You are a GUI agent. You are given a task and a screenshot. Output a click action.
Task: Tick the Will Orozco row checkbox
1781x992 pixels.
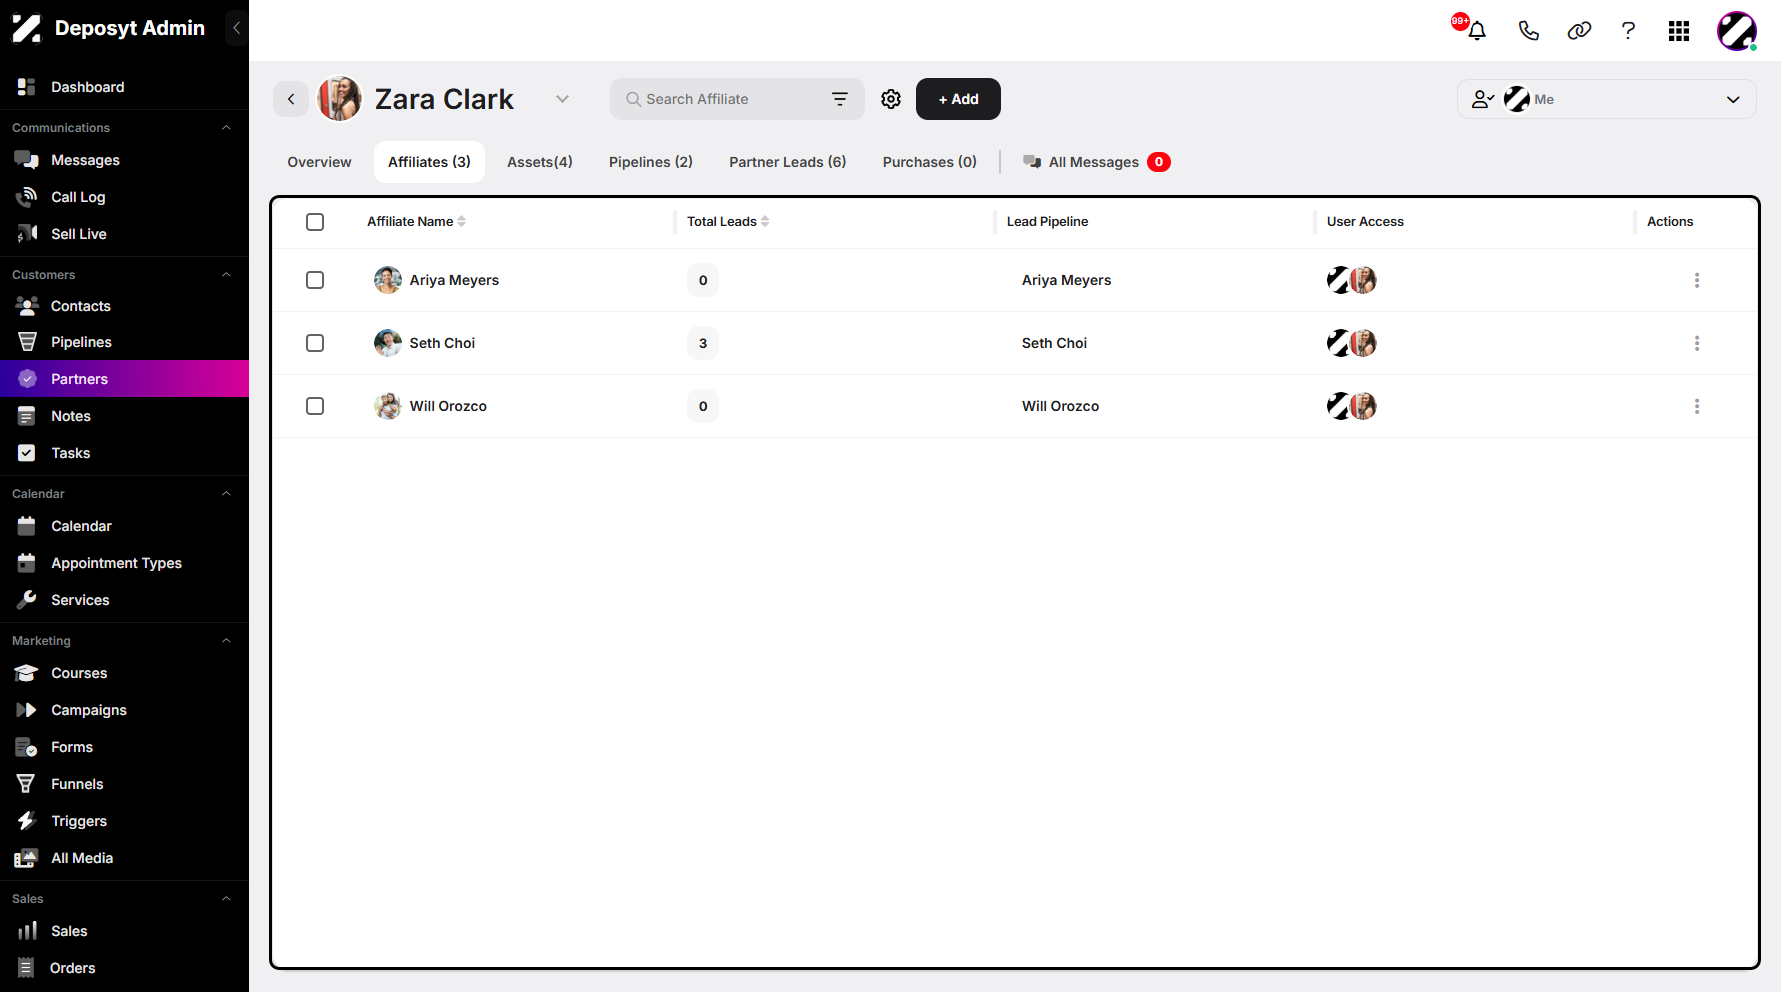click(x=315, y=406)
